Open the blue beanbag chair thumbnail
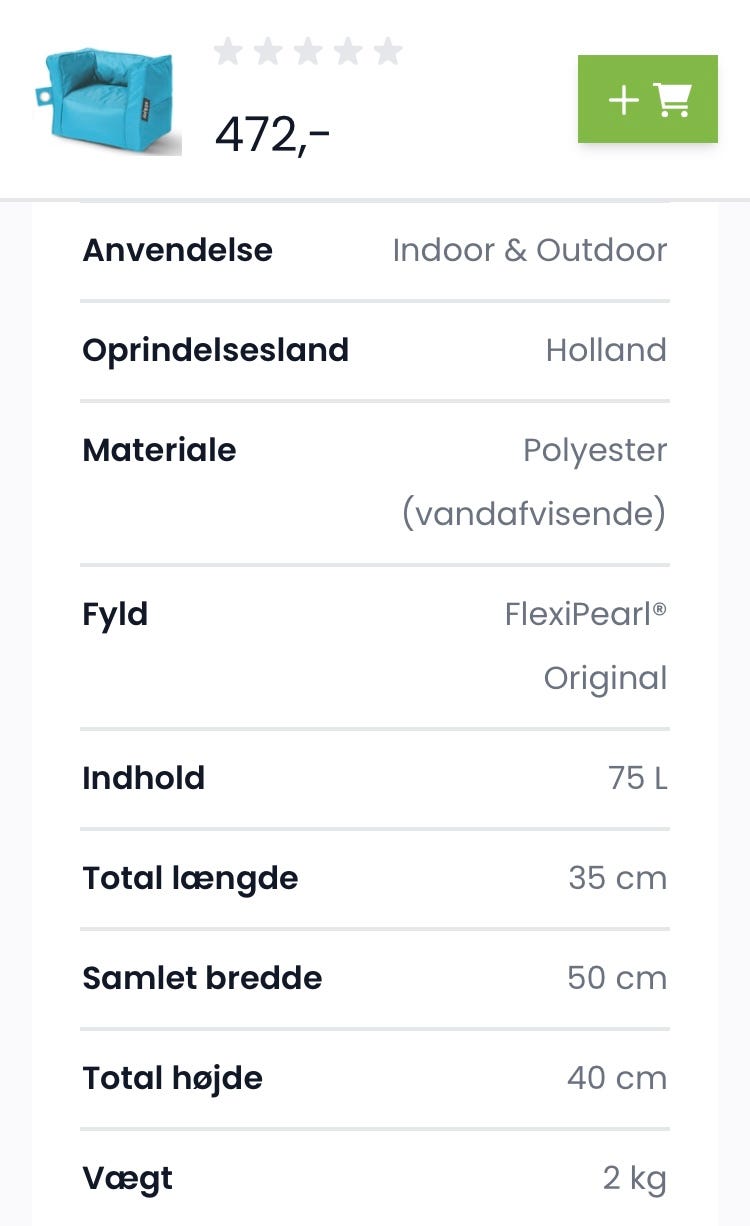 pyautogui.click(x=108, y=101)
